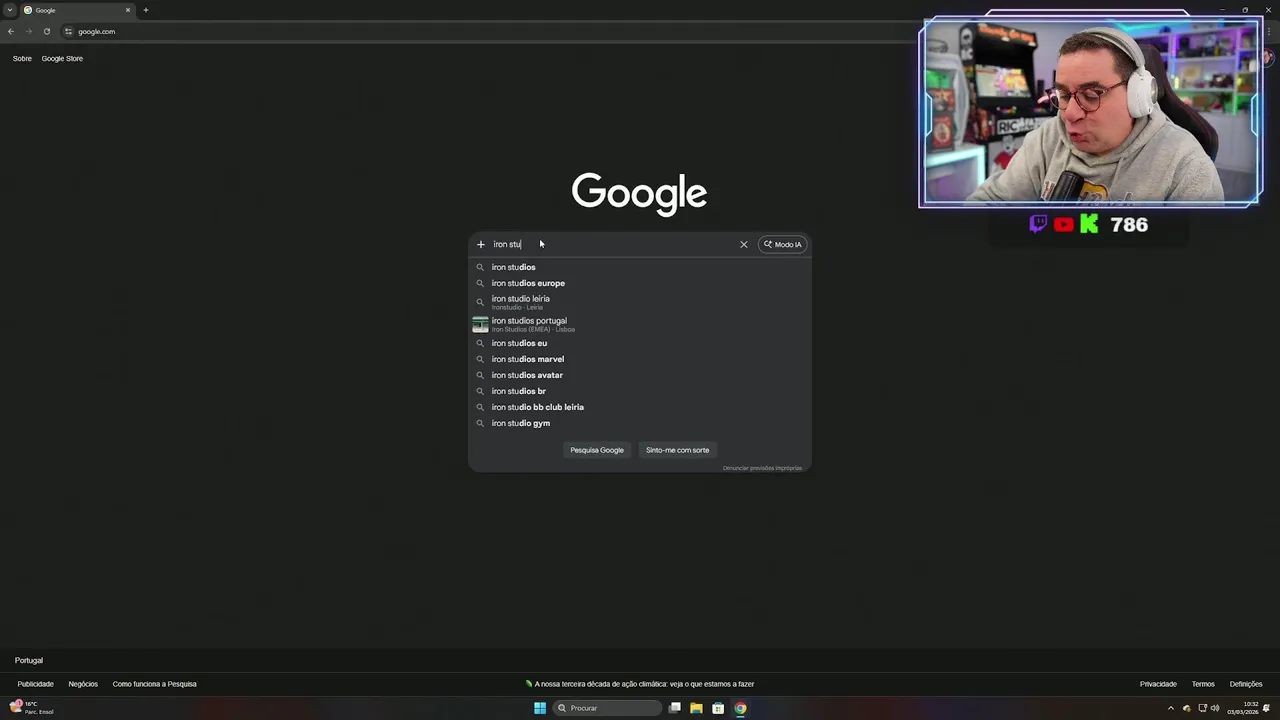Image resolution: width=1280 pixels, height=720 pixels.
Task: View site information icon in address bar
Action: pos(69,31)
